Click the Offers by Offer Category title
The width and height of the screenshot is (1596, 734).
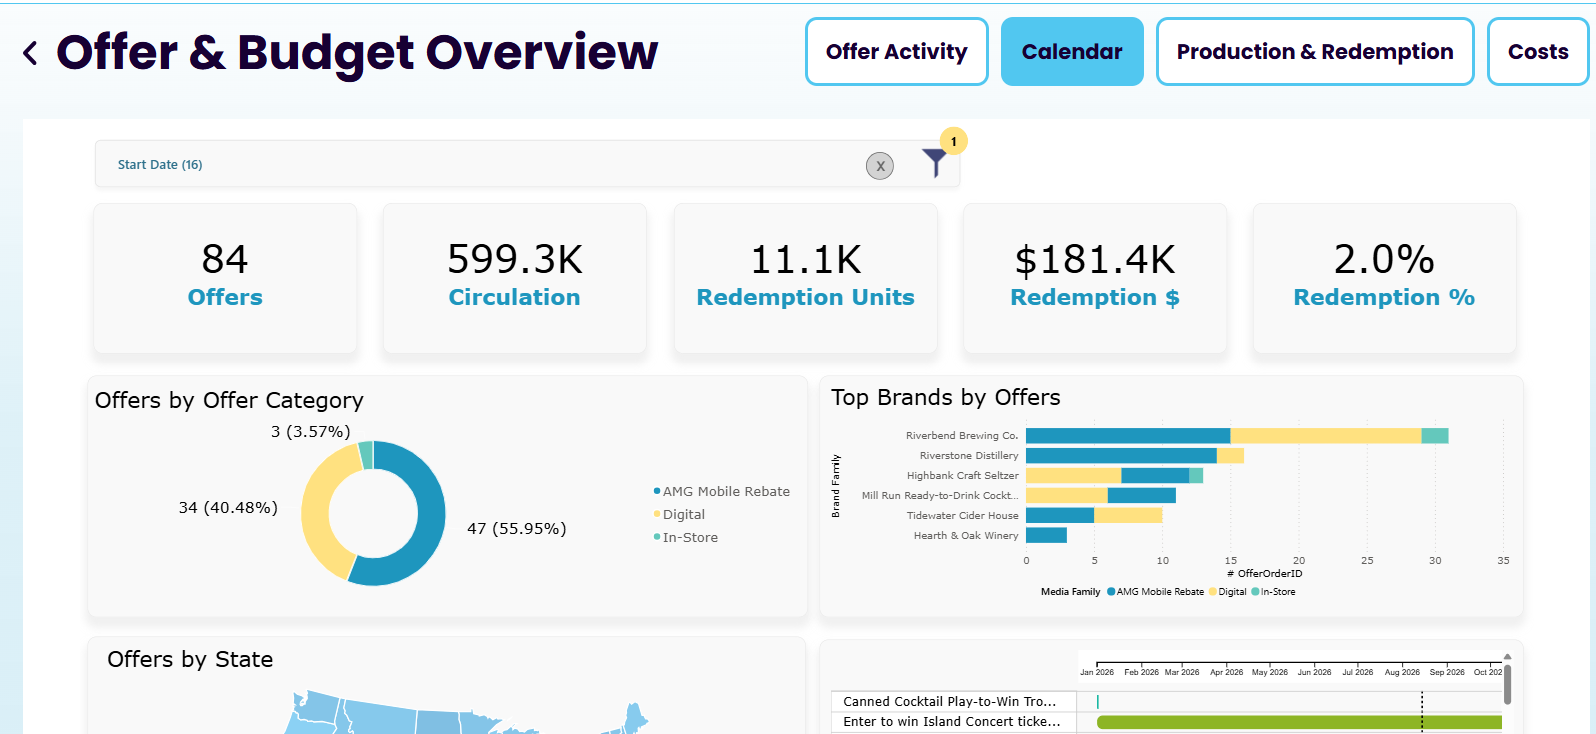click(229, 400)
